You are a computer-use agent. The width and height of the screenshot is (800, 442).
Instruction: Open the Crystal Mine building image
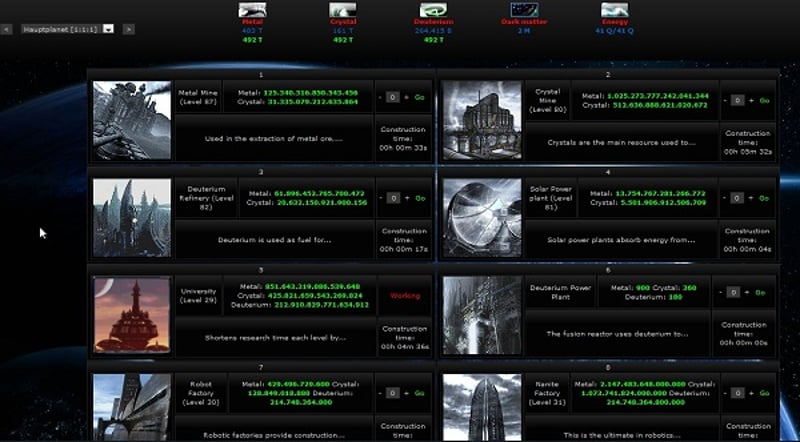[482, 120]
